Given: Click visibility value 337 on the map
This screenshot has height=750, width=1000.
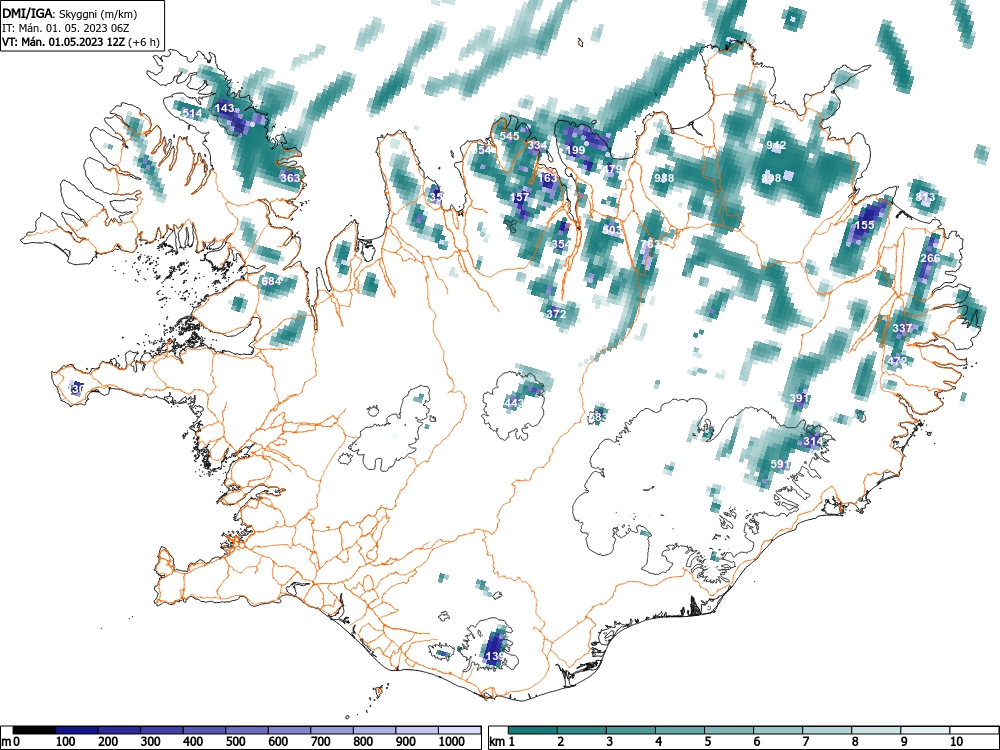Looking at the screenshot, I should click(x=902, y=328).
